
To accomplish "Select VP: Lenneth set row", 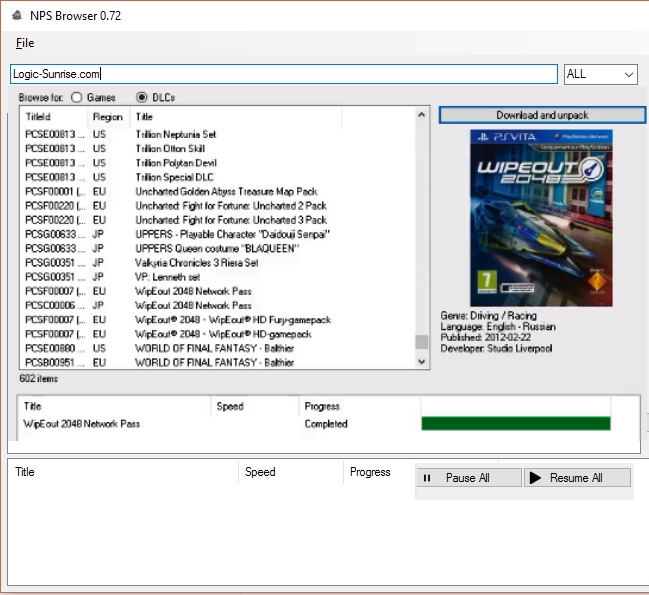I will (x=218, y=277).
